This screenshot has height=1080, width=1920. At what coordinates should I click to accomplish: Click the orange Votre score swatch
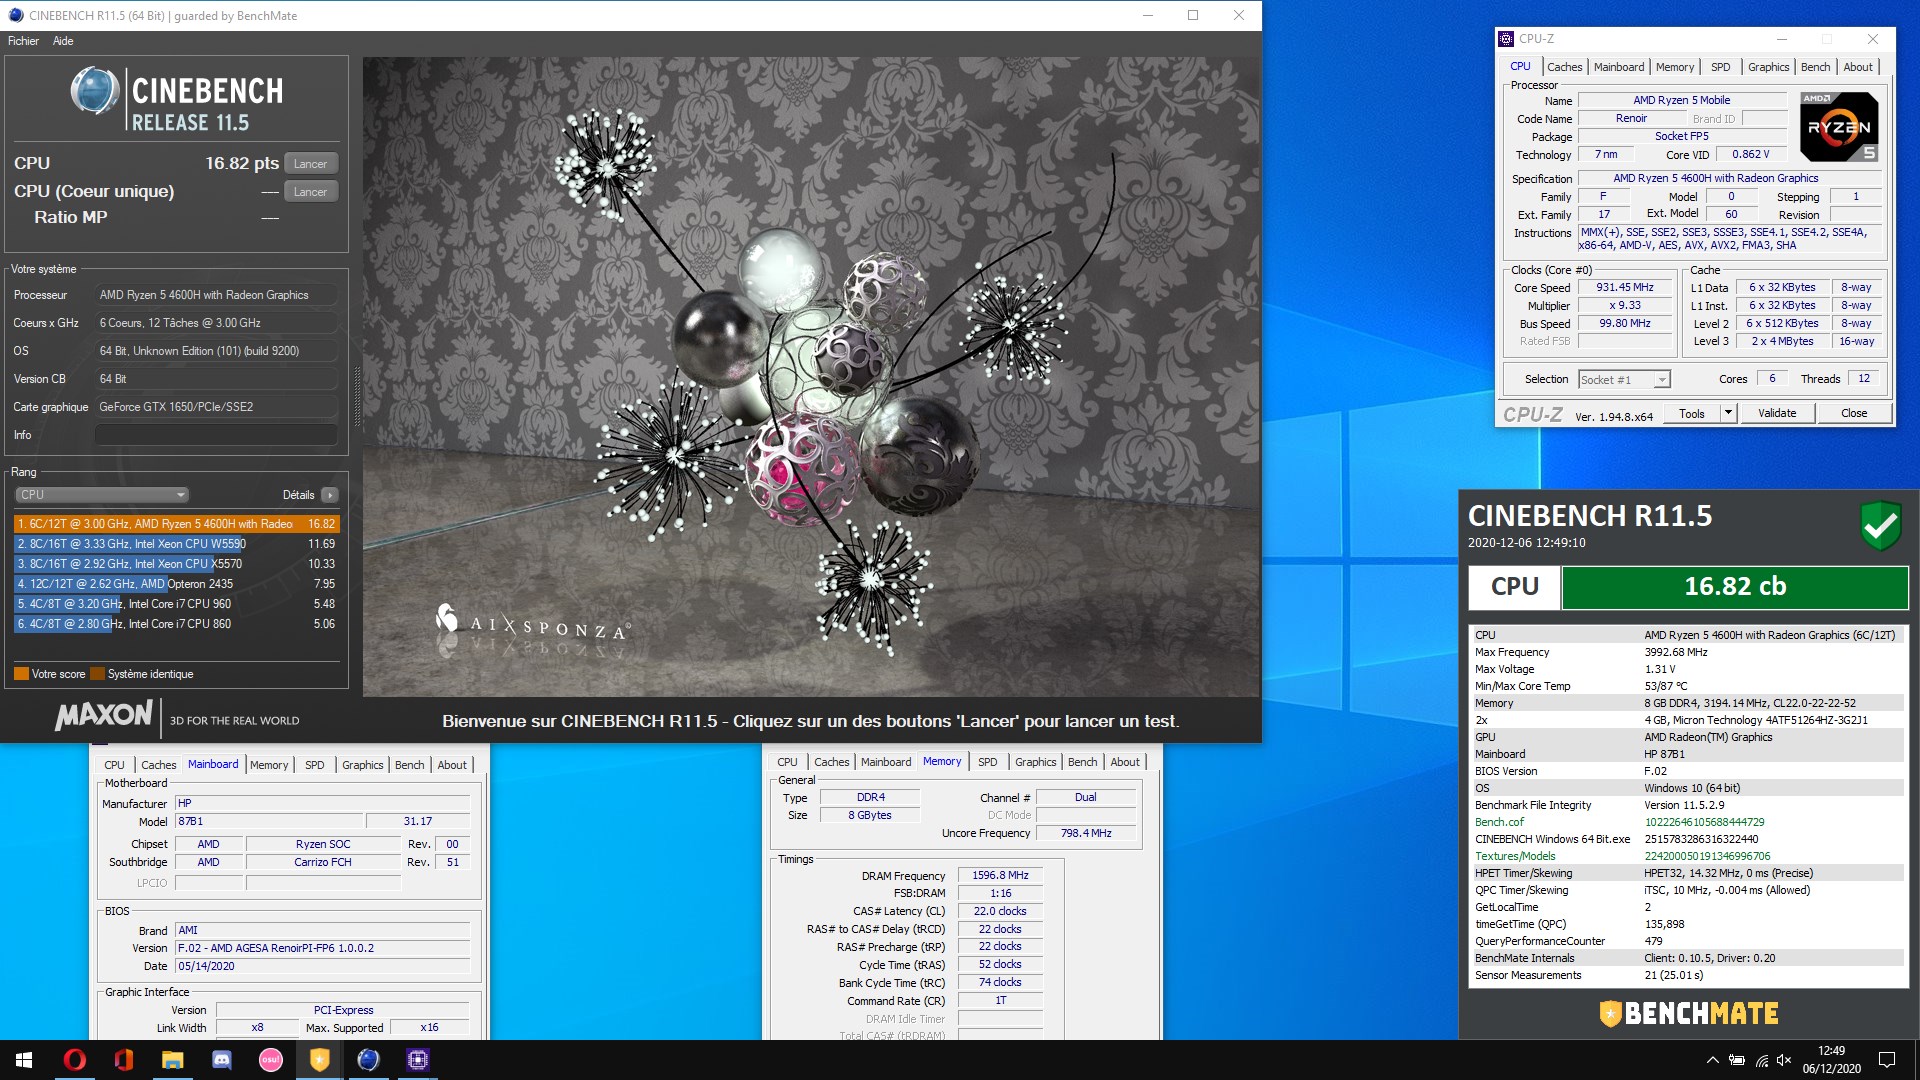point(21,674)
